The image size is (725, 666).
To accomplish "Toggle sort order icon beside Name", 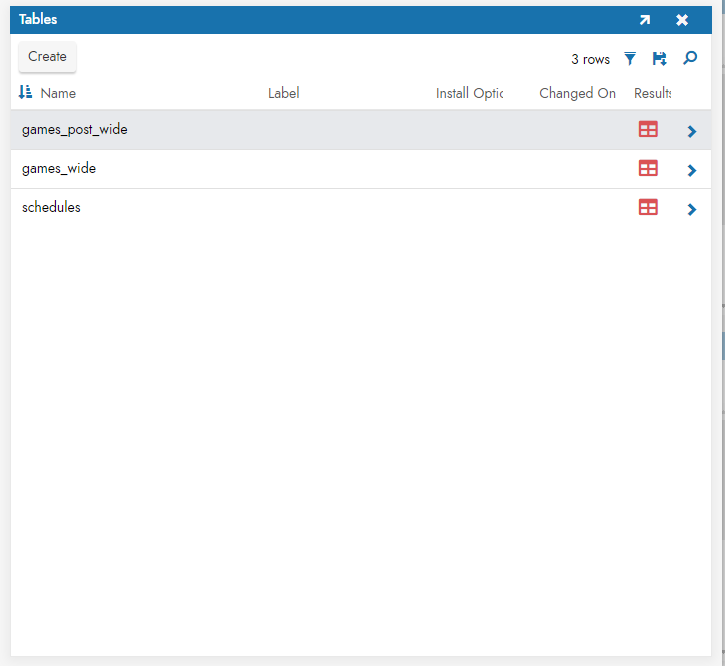I will point(26,93).
